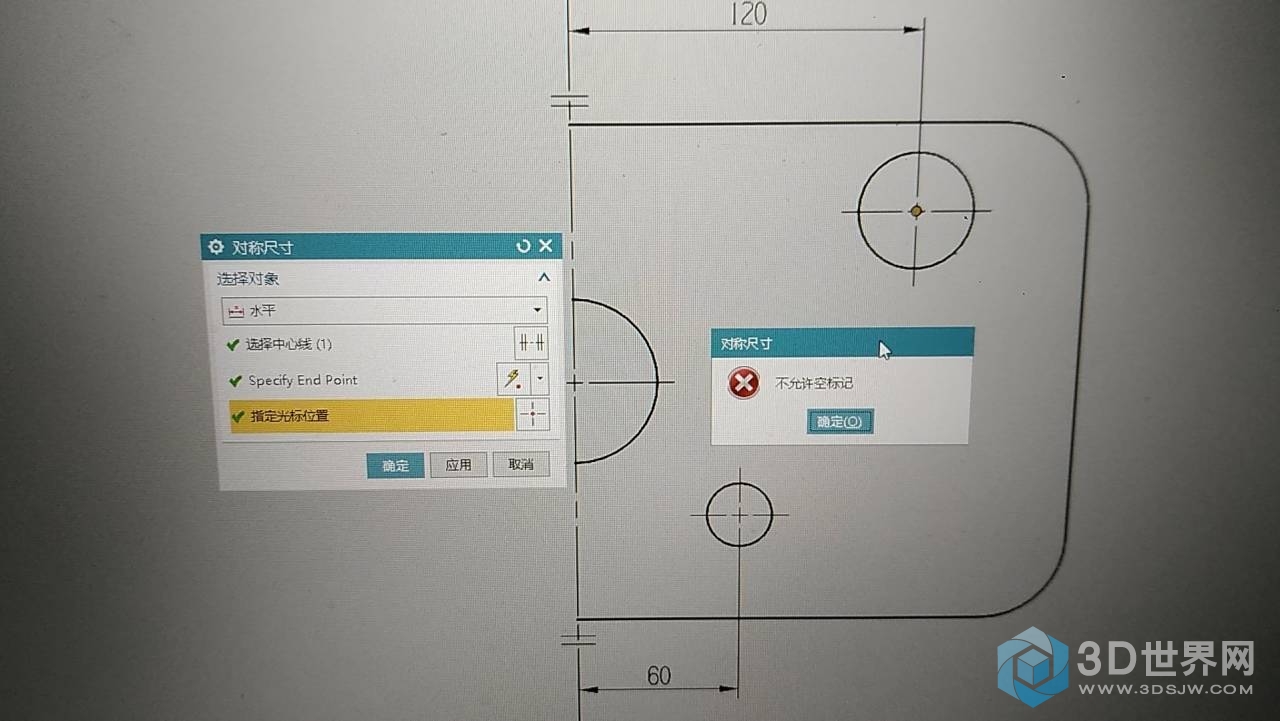Click 确定(O) in the error message box
Screen dimensions: 1280x721
coord(840,422)
